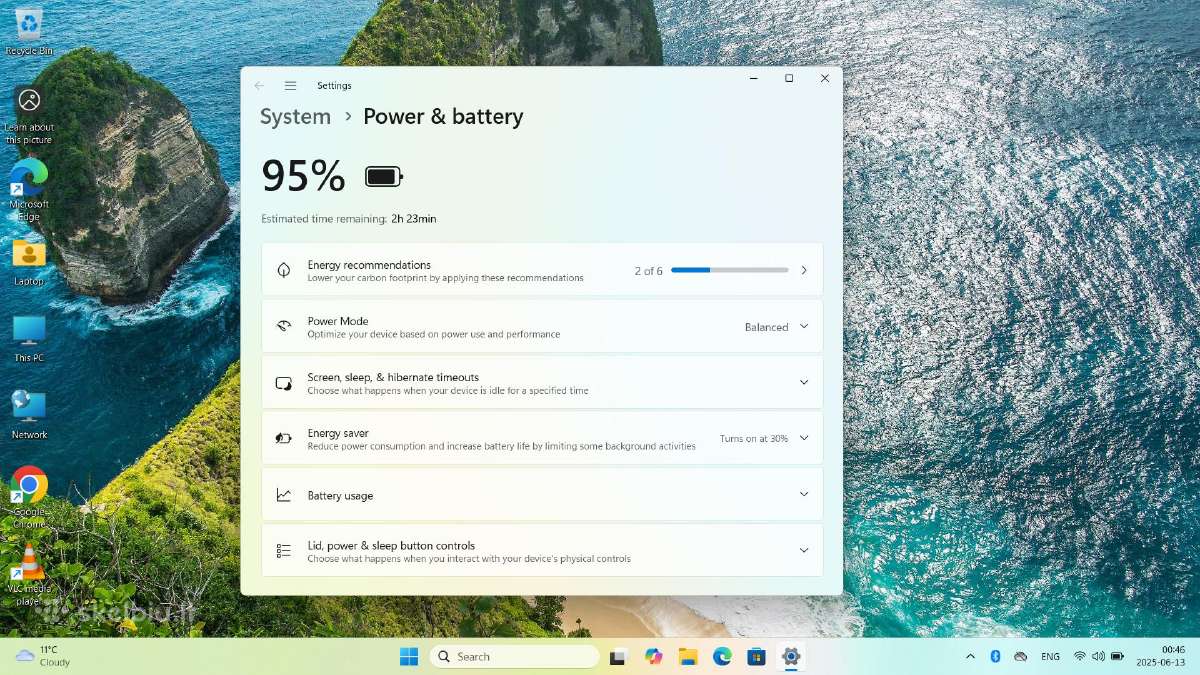Open the Power Mode 'Balanced' dropdown
1200x675 pixels.
click(777, 327)
